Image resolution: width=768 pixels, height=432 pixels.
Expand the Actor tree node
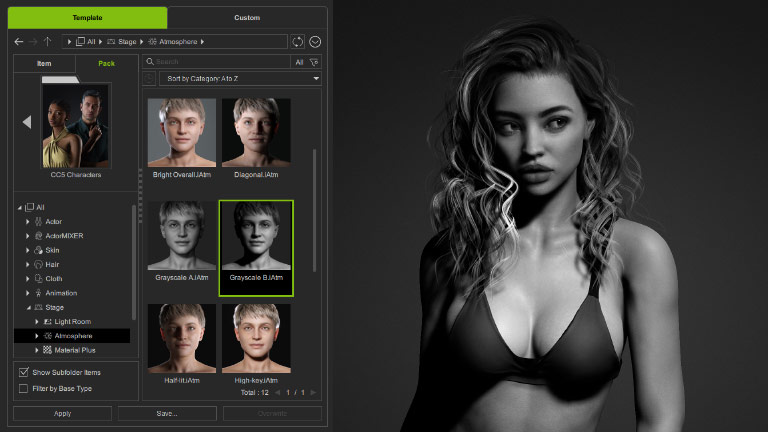pos(27,221)
